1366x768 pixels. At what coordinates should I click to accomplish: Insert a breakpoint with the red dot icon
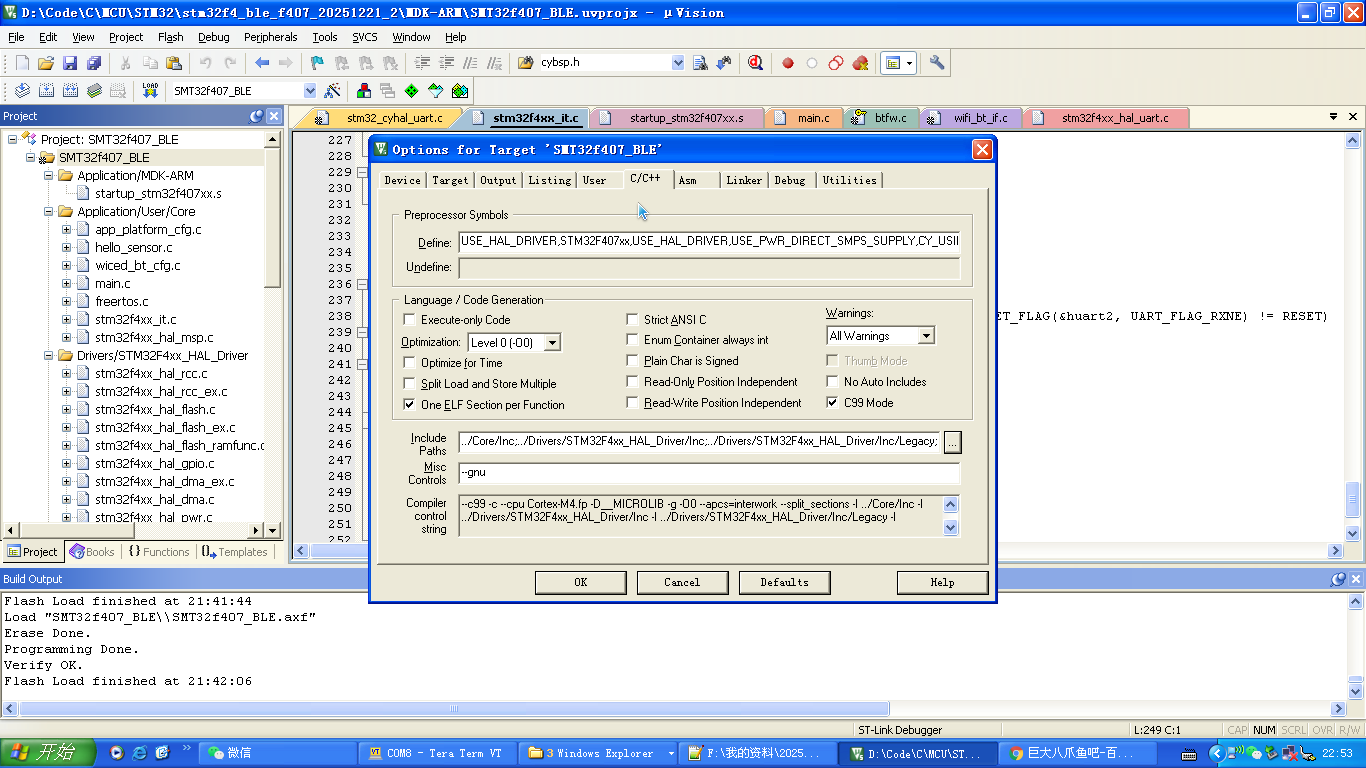[788, 63]
